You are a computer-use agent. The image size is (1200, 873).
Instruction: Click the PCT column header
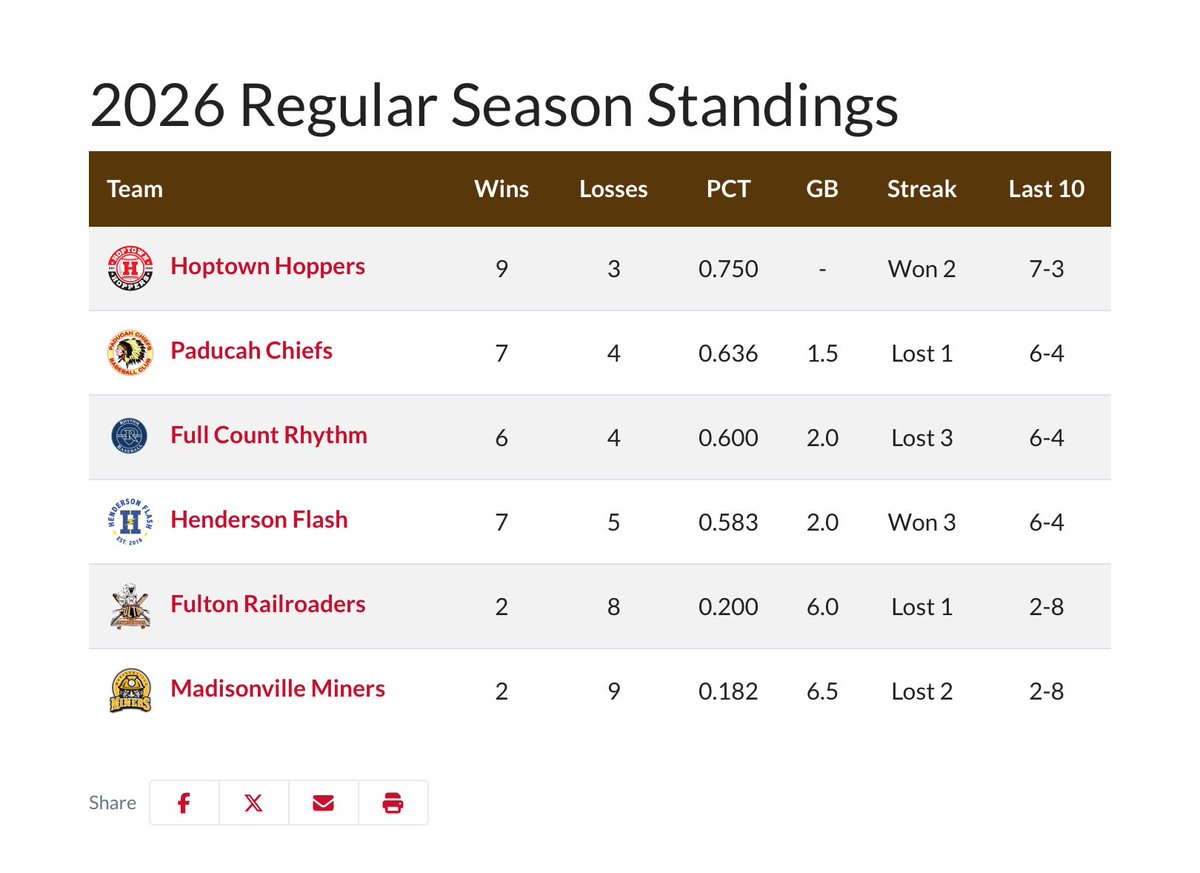(728, 189)
